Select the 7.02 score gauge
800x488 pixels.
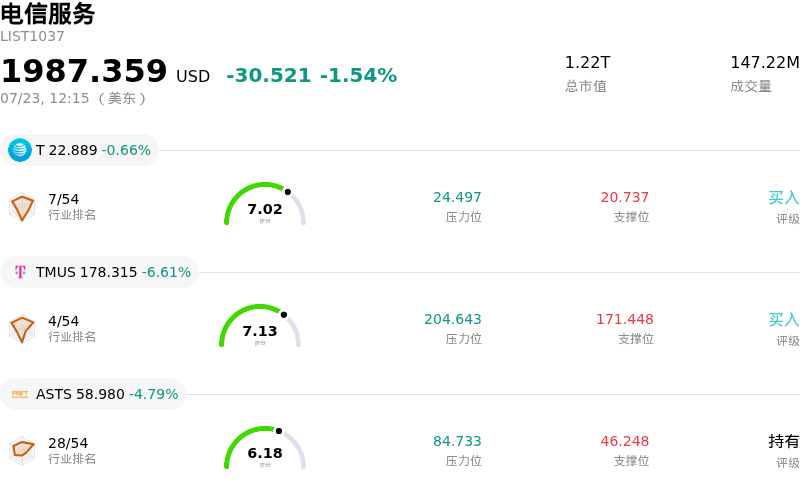(265, 204)
